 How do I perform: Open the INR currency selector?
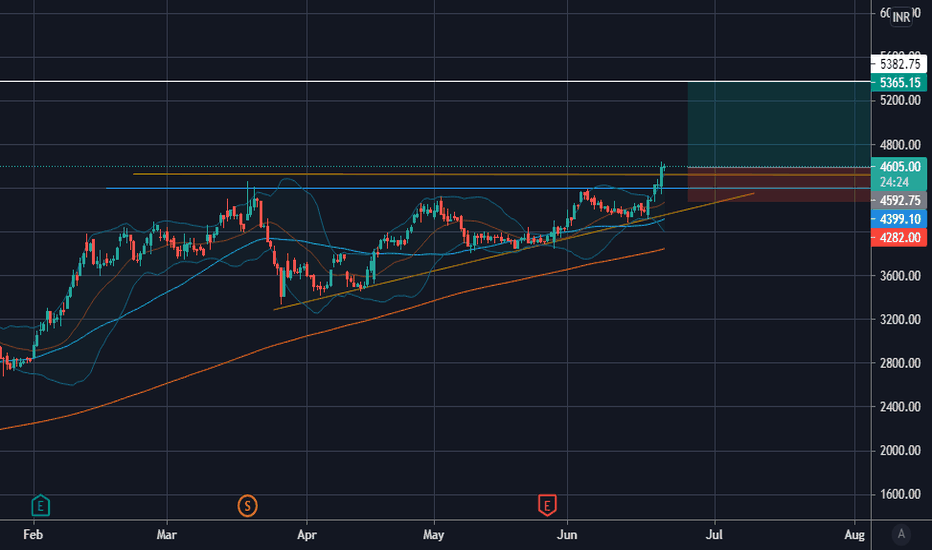(901, 17)
